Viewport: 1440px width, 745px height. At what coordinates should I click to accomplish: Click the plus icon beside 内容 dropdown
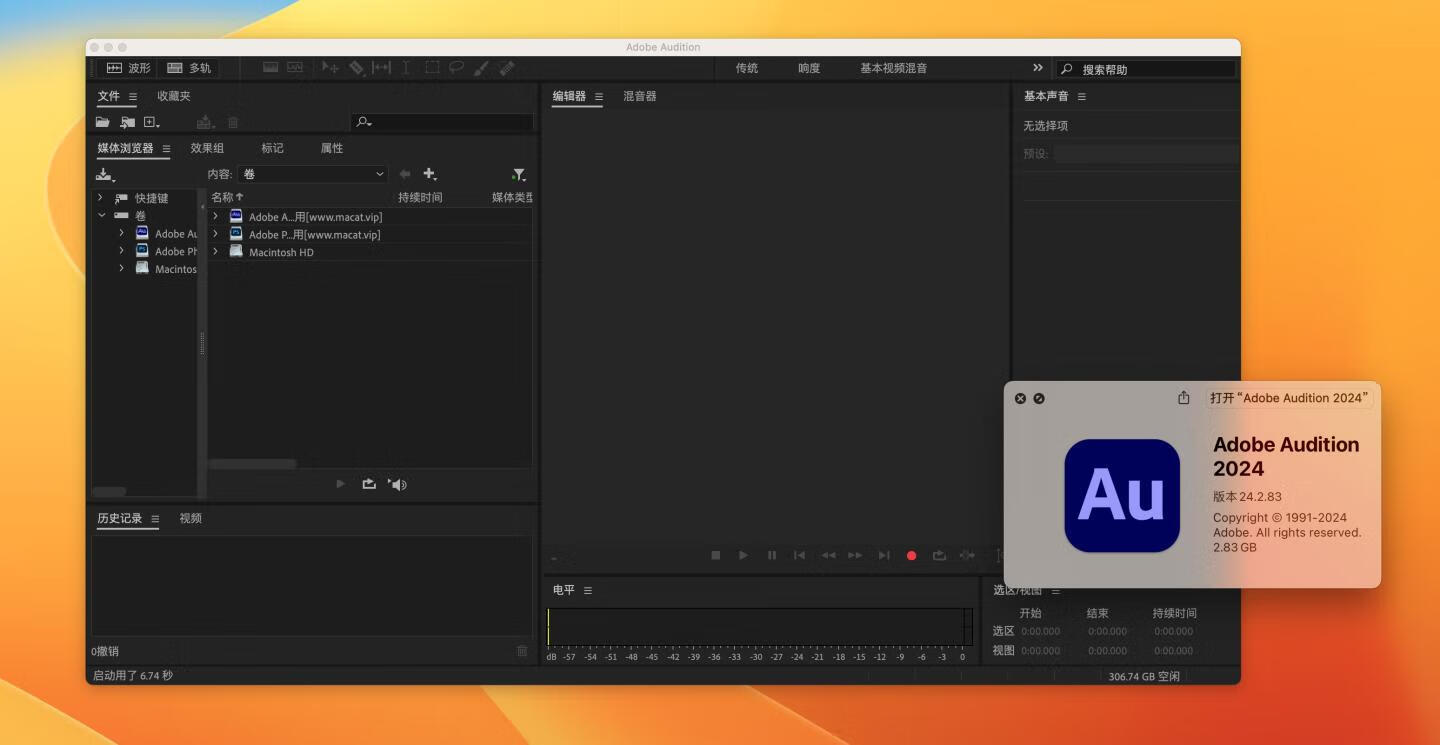coord(430,174)
